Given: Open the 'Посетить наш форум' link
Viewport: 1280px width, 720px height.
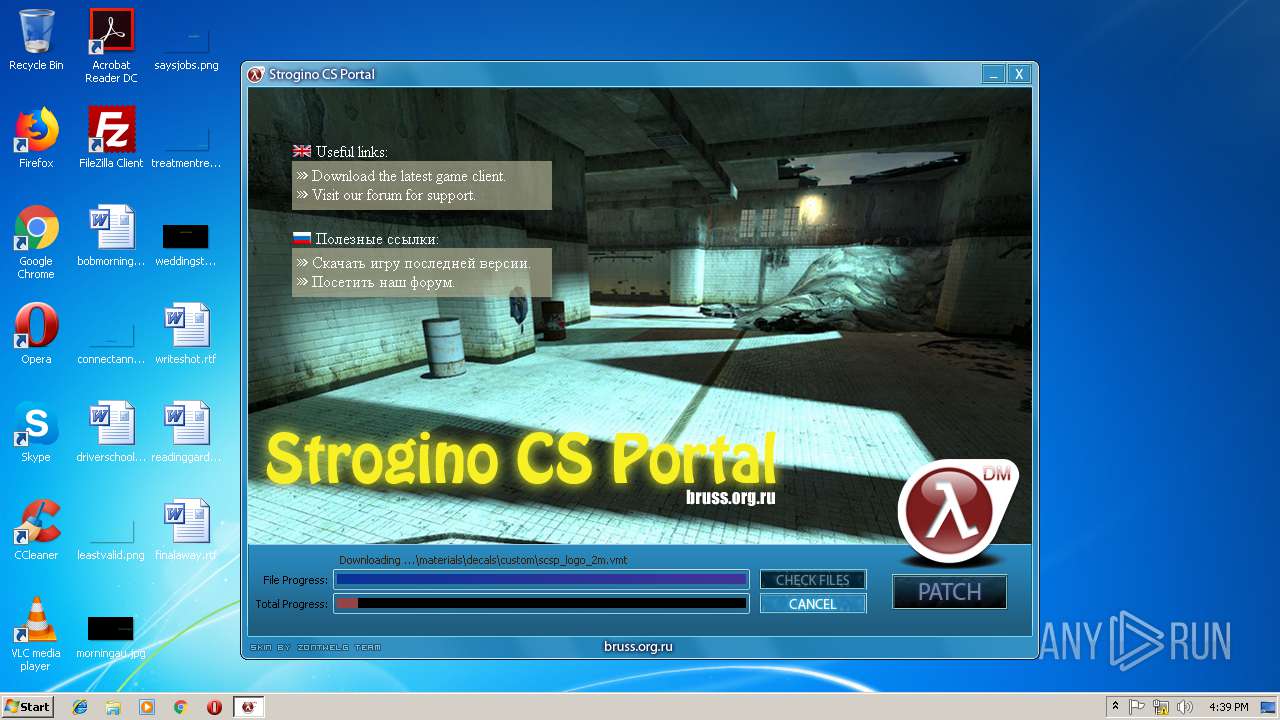Looking at the screenshot, I should pos(383,282).
